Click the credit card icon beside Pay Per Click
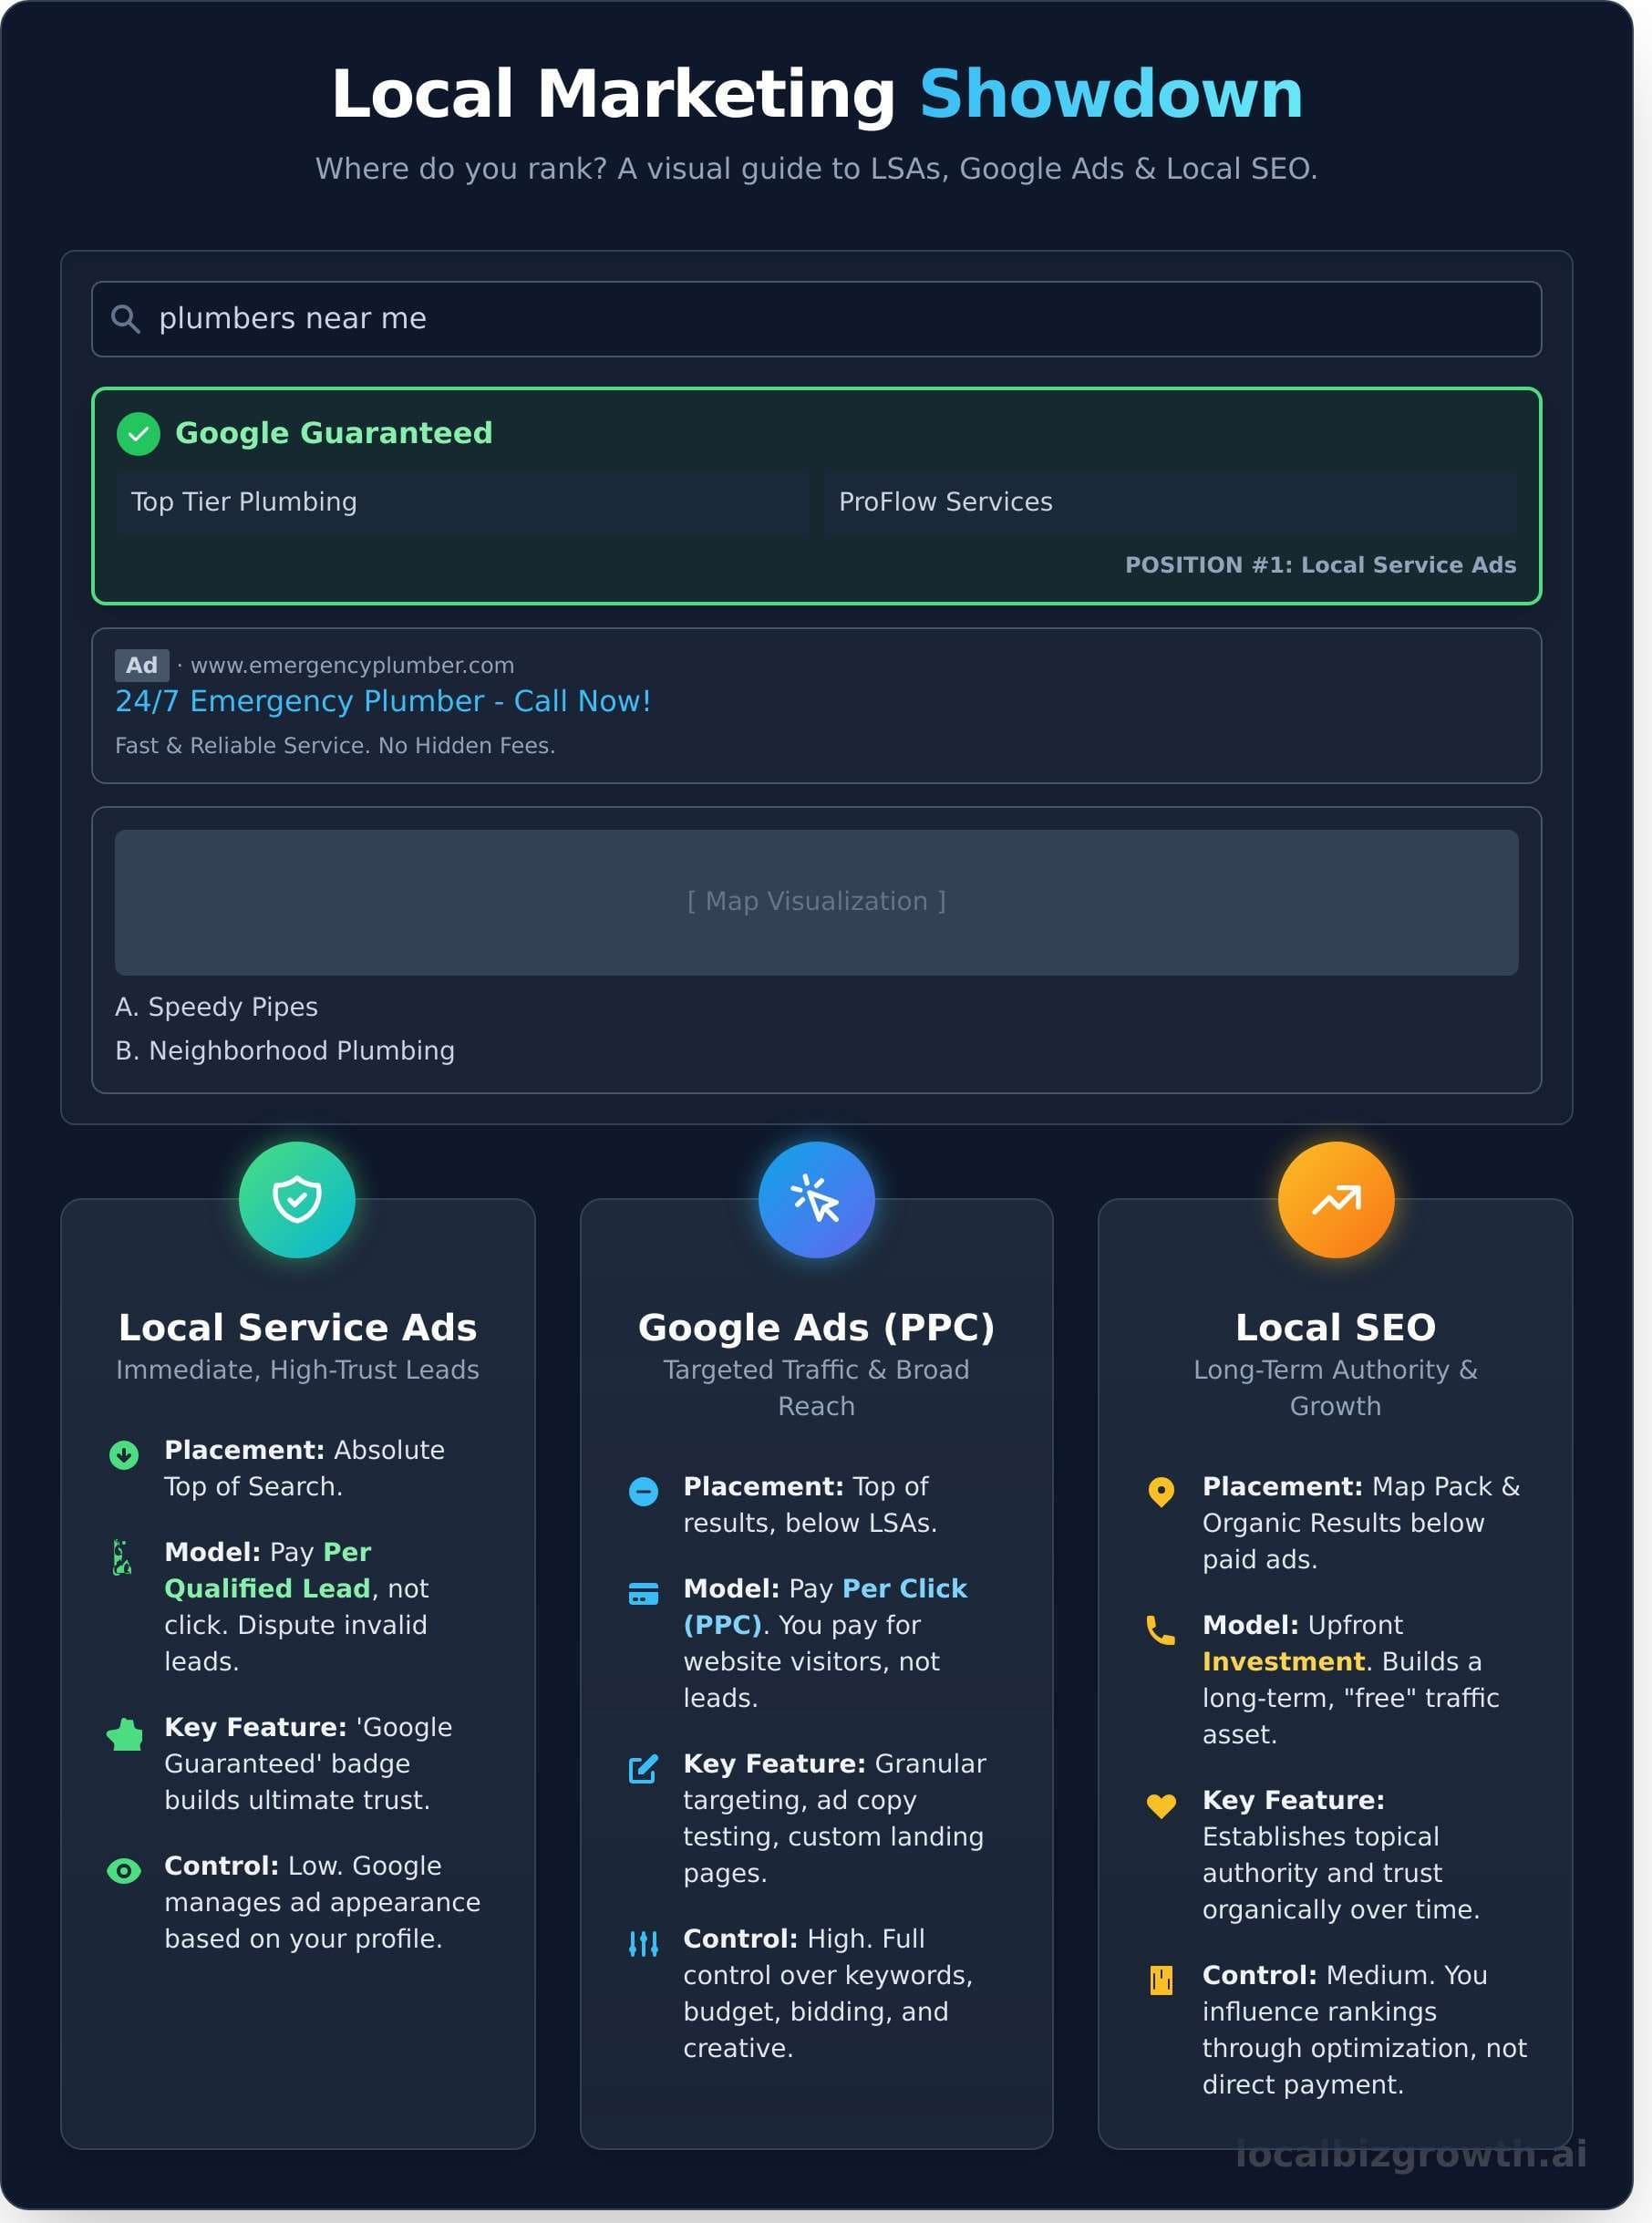 pyautogui.click(x=643, y=1593)
